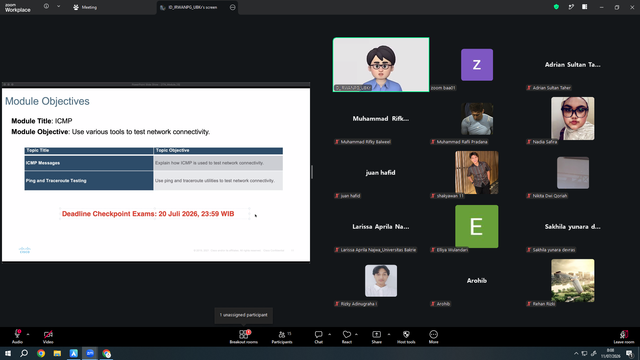Open the Windows Start menu
The width and height of the screenshot is (640, 360).
pyautogui.click(x=8, y=353)
